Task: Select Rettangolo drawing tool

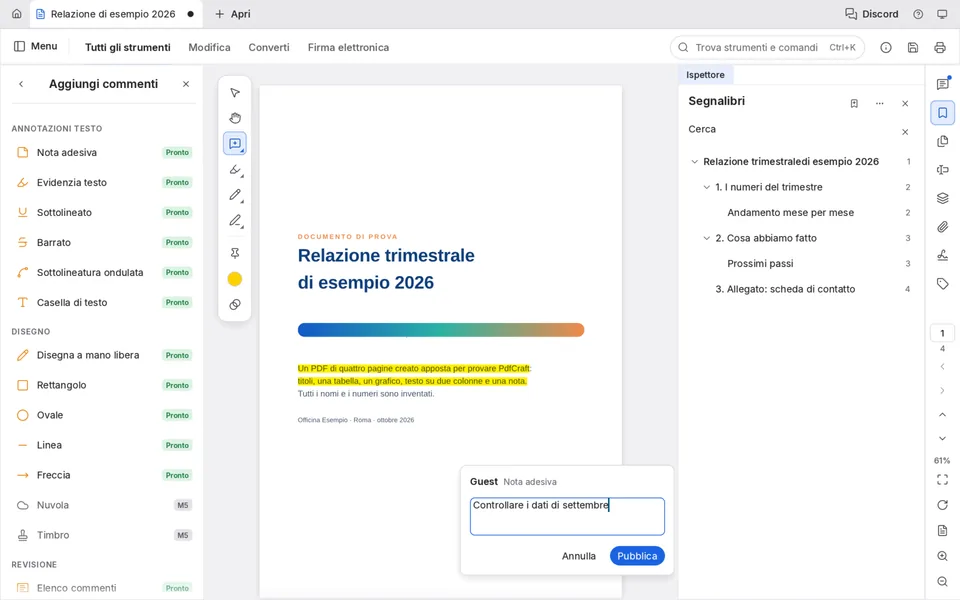Action: tap(103, 385)
